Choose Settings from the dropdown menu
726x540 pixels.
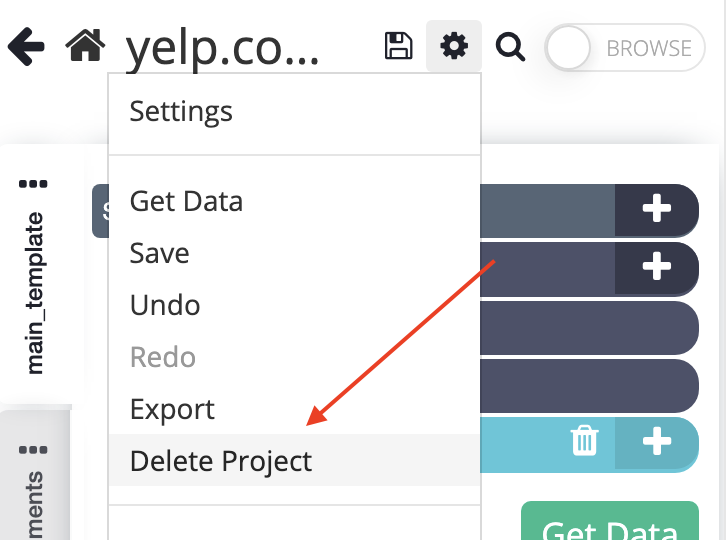(181, 112)
